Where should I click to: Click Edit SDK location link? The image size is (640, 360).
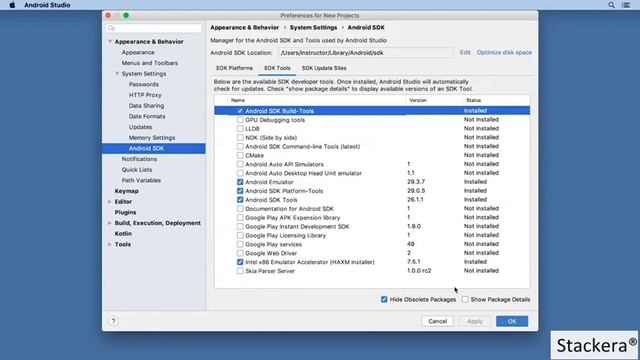465,53
